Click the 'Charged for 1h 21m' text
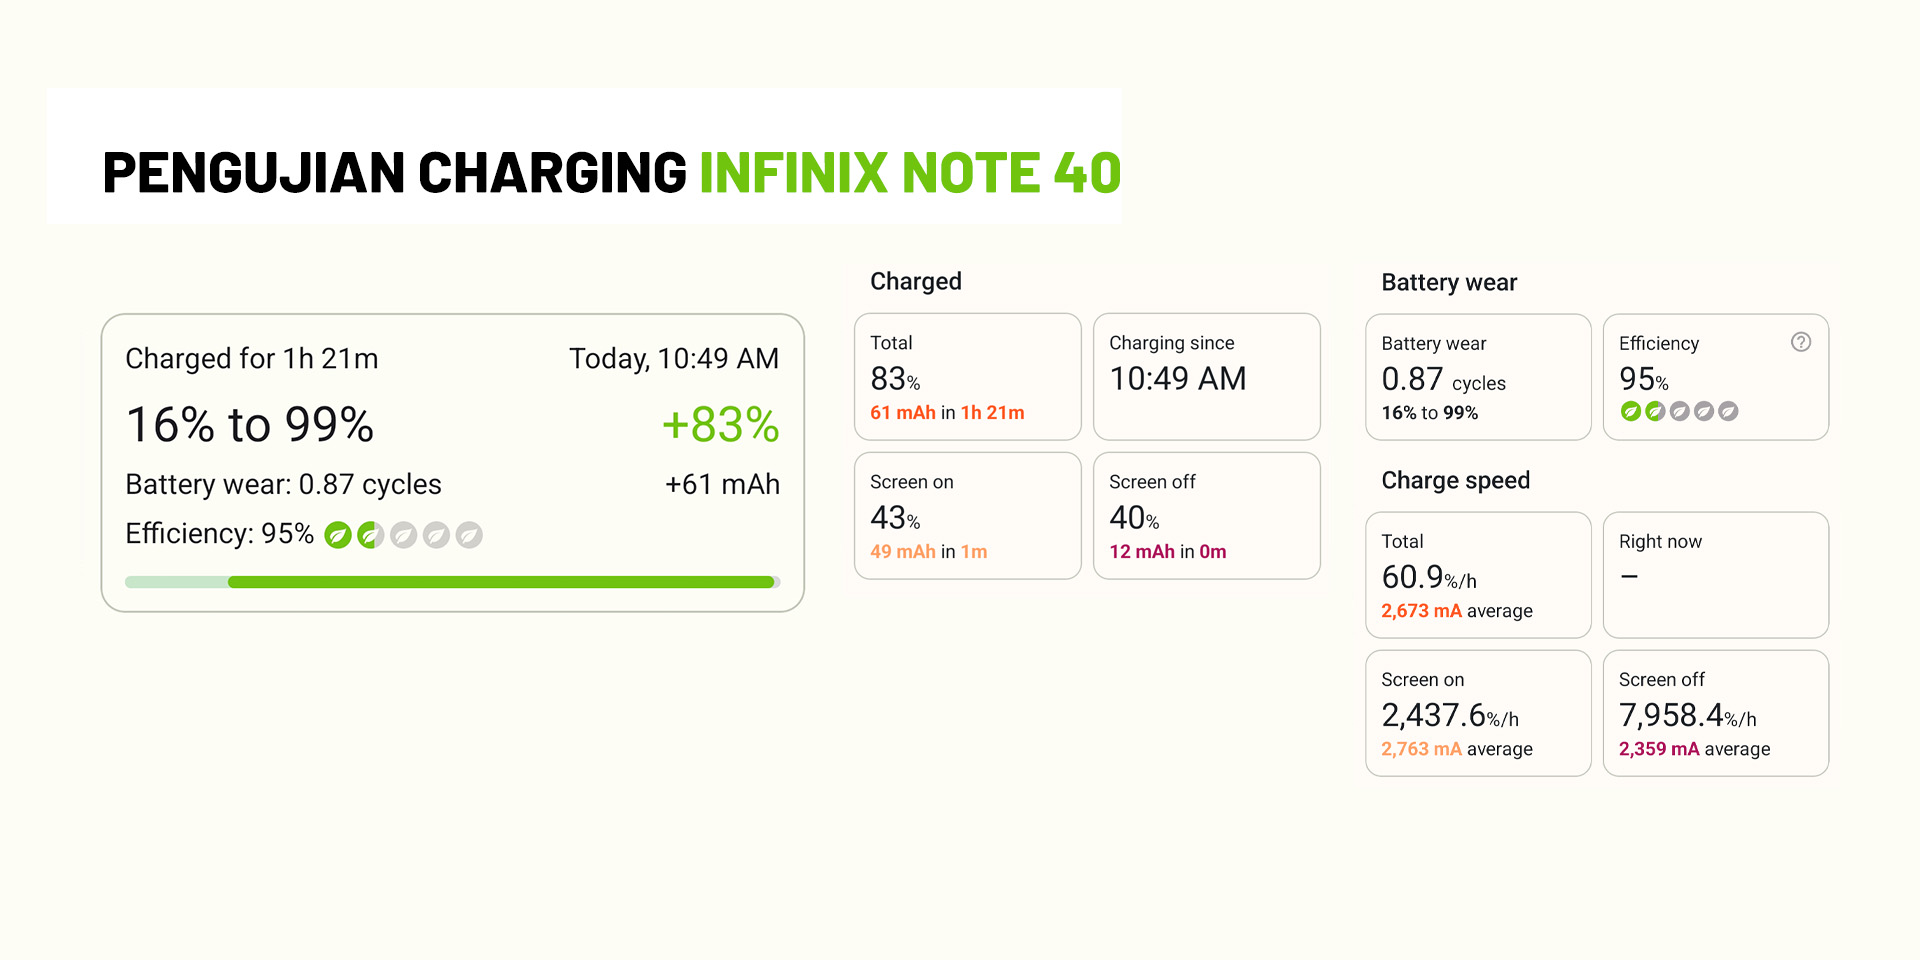Viewport: 1920px width, 960px height. (x=252, y=358)
